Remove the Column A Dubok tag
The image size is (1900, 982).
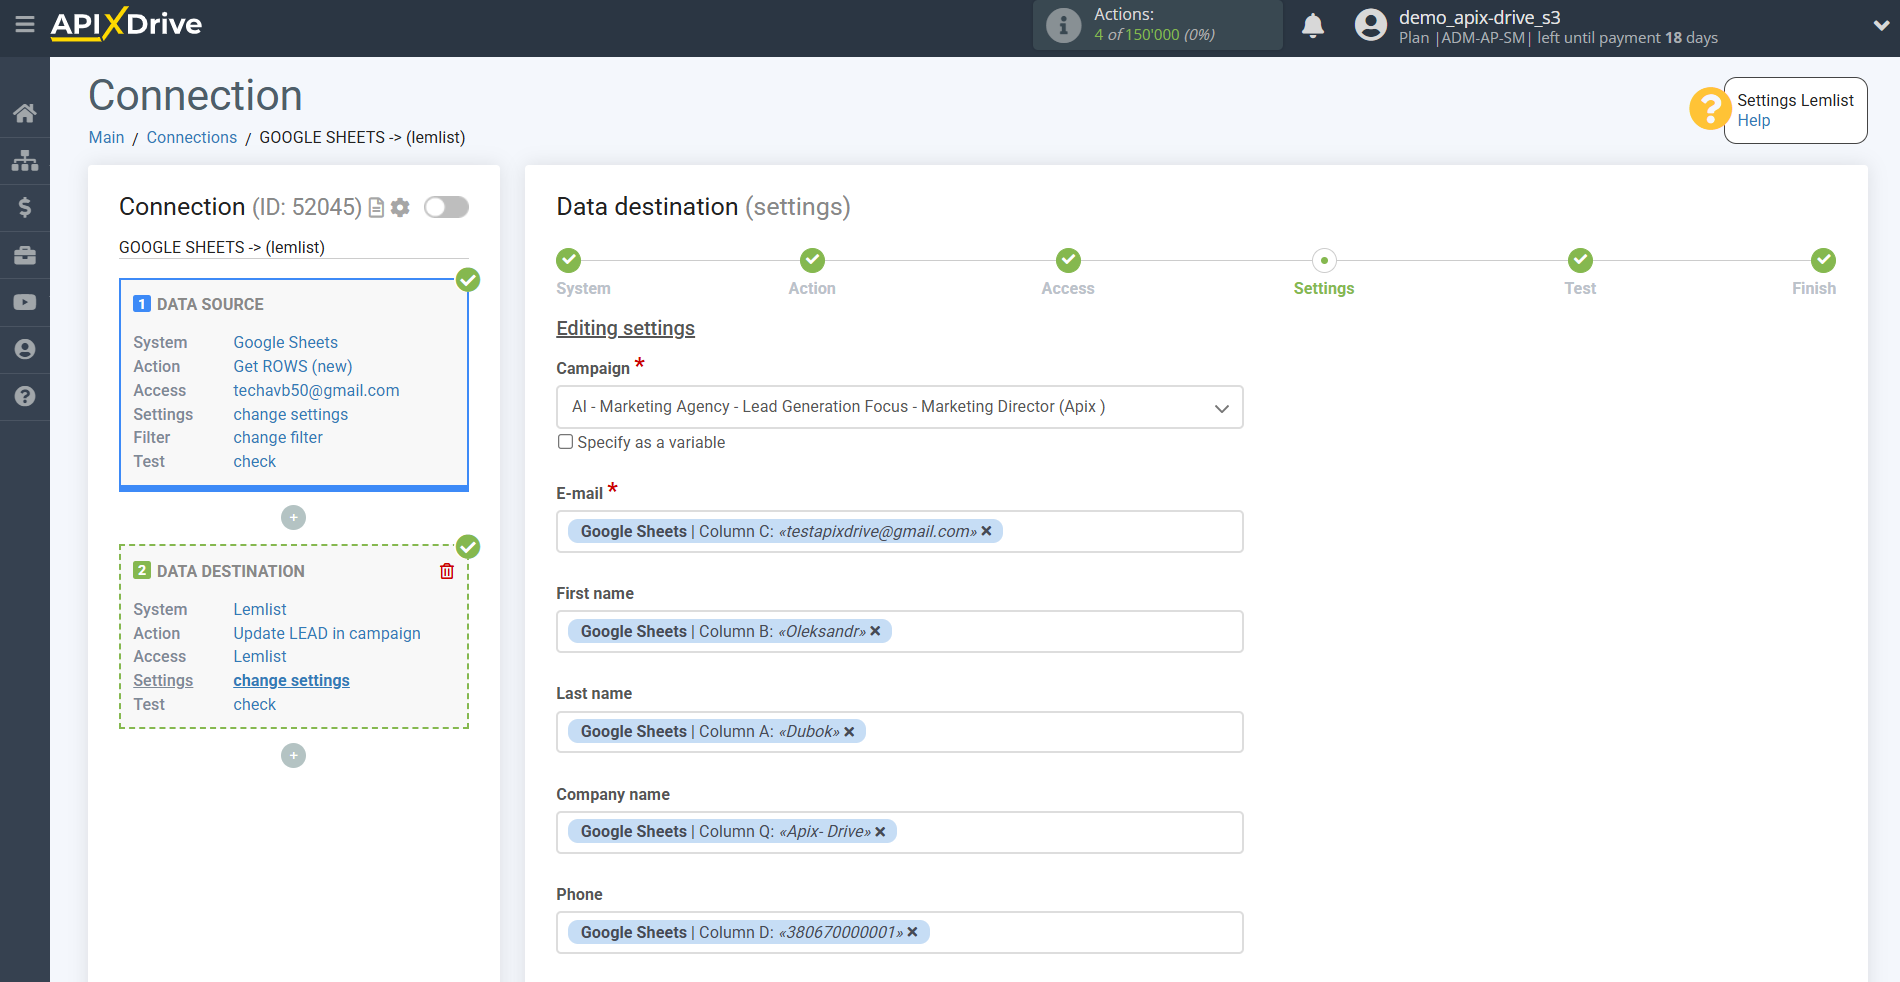click(x=849, y=732)
